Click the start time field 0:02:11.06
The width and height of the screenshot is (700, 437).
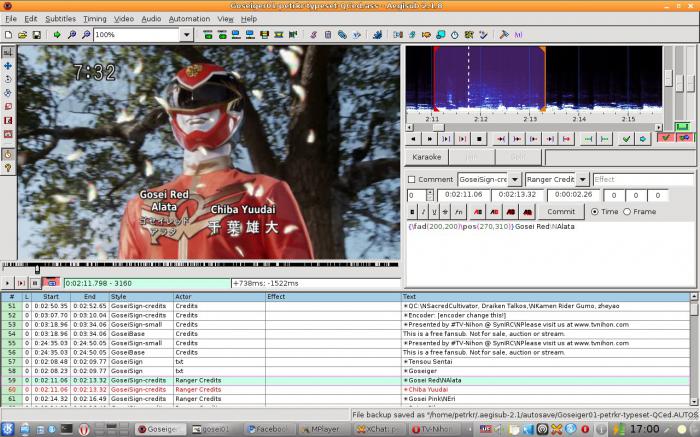click(463, 195)
